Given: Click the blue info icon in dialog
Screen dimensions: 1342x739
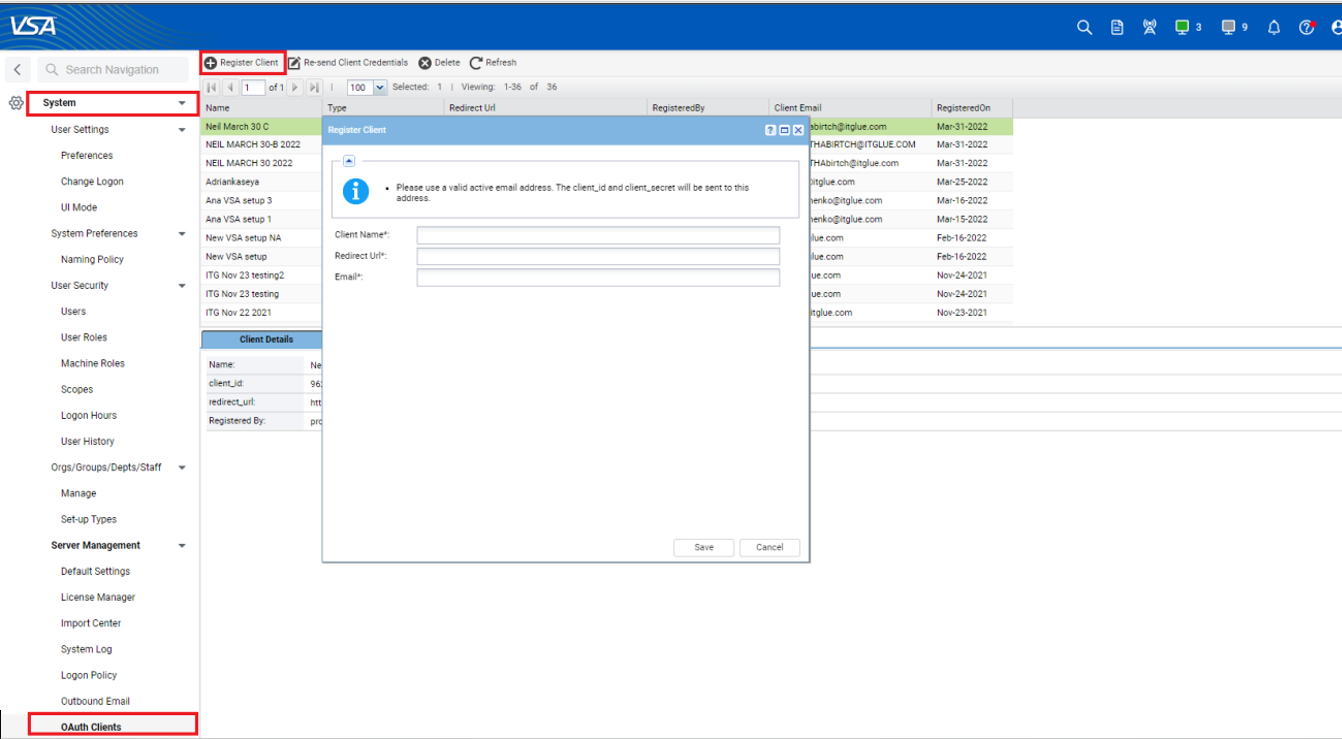Looking at the screenshot, I should (x=356, y=191).
